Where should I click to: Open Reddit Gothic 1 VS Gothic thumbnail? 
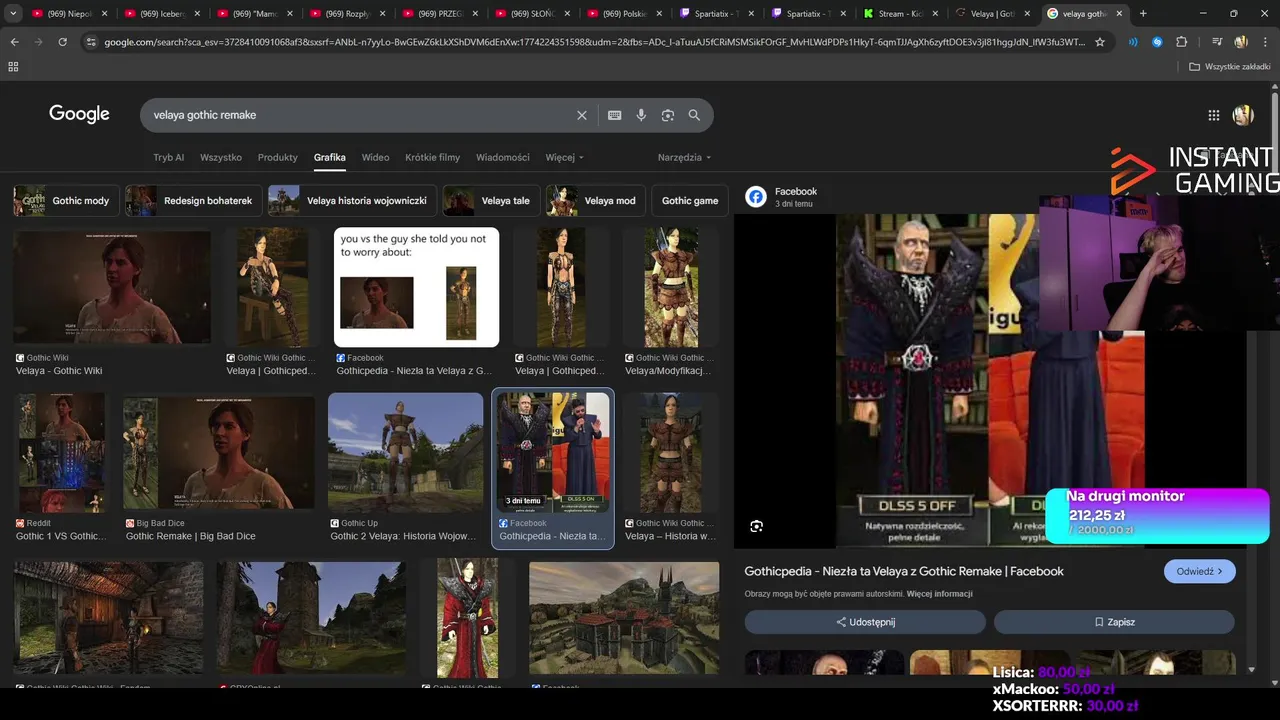60,452
